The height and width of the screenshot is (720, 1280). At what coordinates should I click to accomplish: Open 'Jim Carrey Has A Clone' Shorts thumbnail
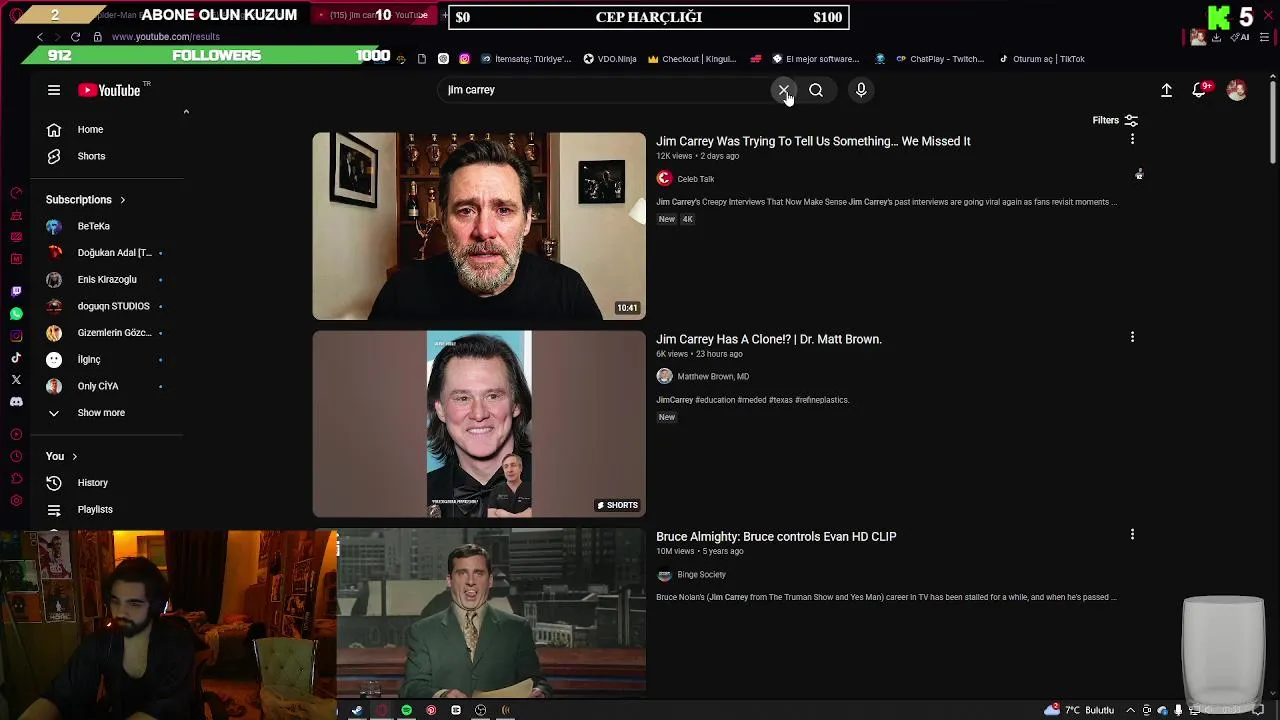479,424
